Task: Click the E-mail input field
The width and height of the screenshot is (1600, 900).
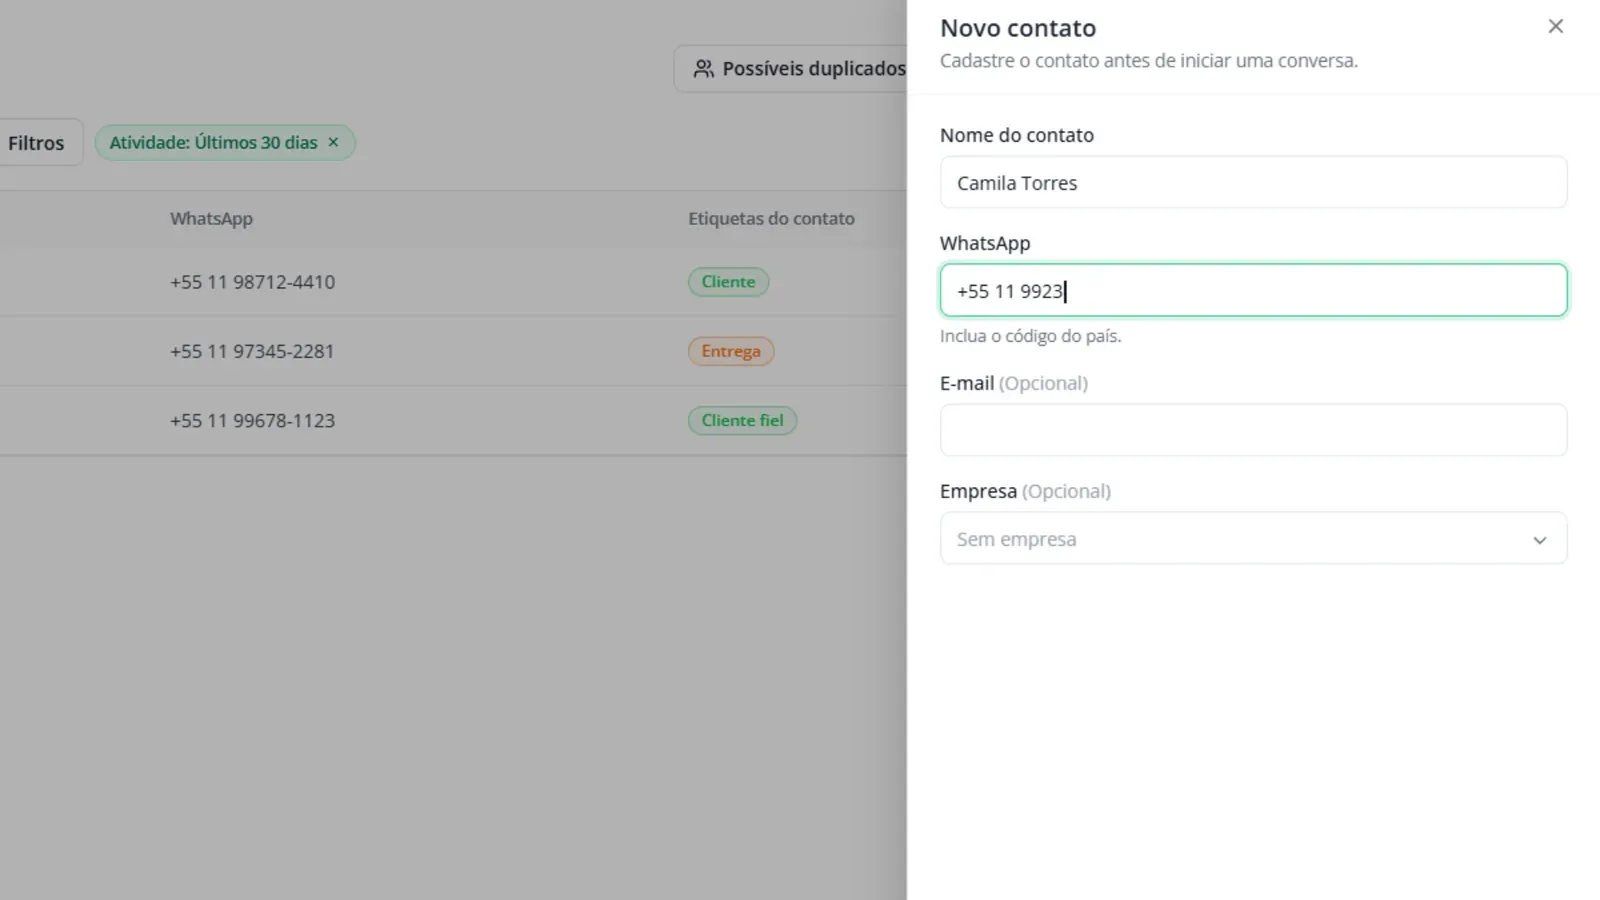Action: [1253, 430]
